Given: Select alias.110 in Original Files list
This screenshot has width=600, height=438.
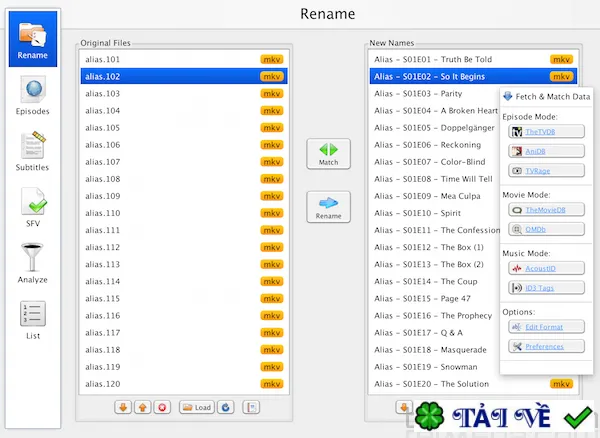Looking at the screenshot, I should [x=184, y=213].
